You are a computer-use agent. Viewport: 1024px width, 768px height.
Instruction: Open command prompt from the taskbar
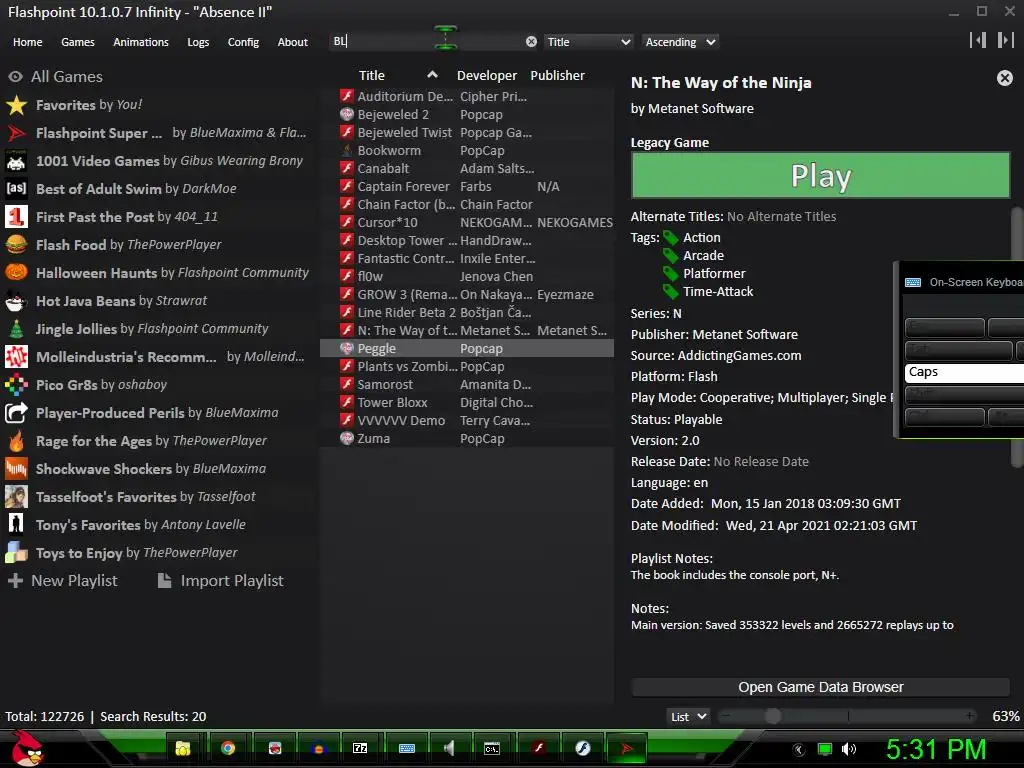point(492,748)
